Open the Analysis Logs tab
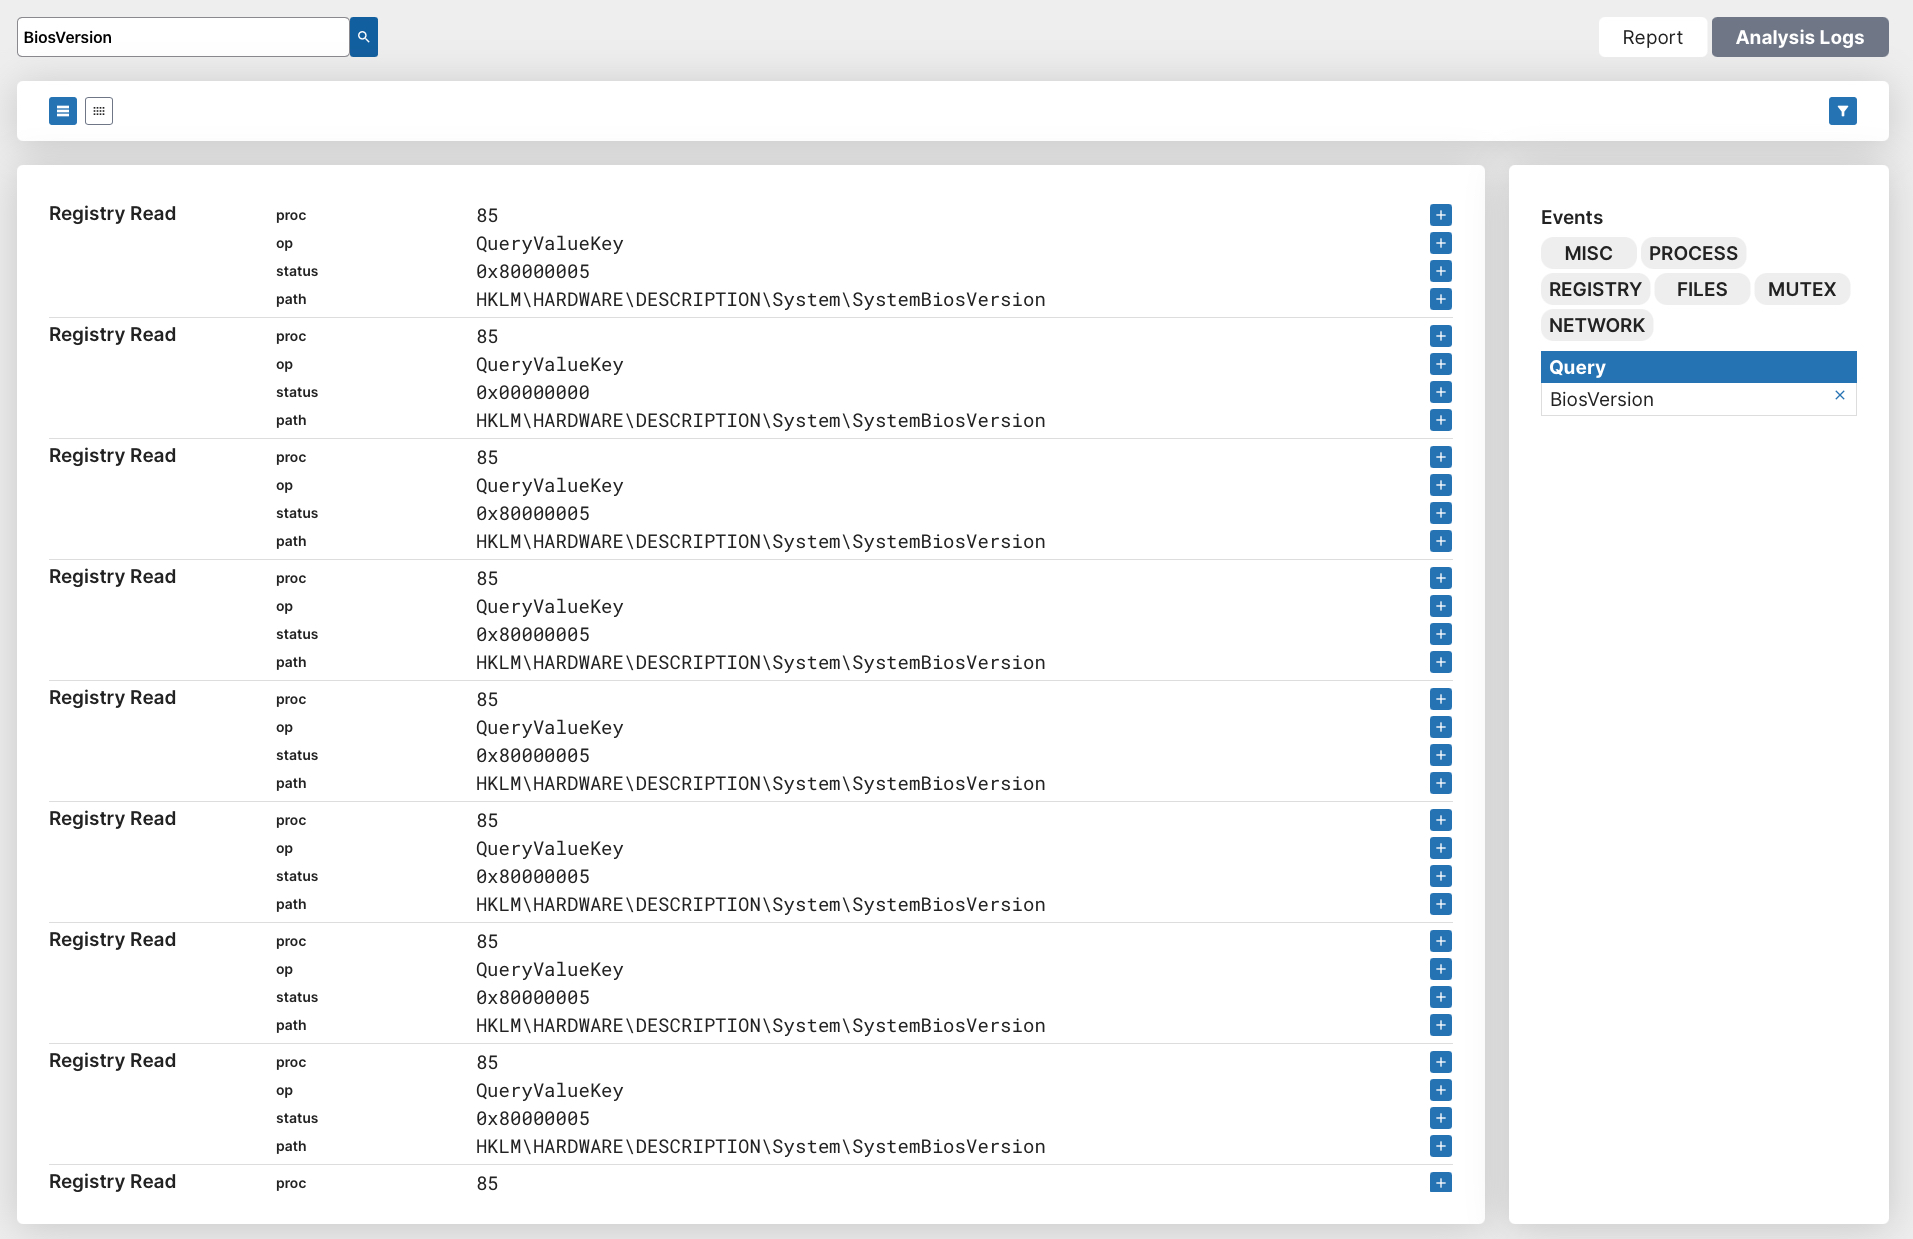Image resolution: width=1913 pixels, height=1239 pixels. pos(1799,37)
